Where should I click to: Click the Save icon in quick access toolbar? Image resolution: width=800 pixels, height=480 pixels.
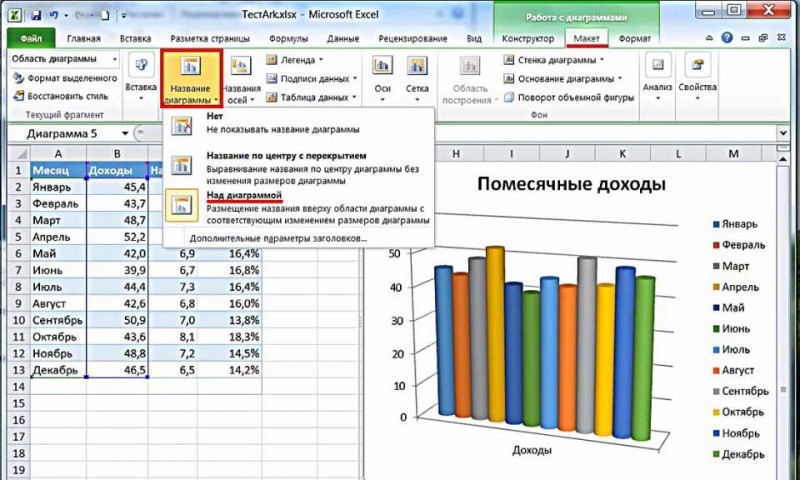pos(36,15)
